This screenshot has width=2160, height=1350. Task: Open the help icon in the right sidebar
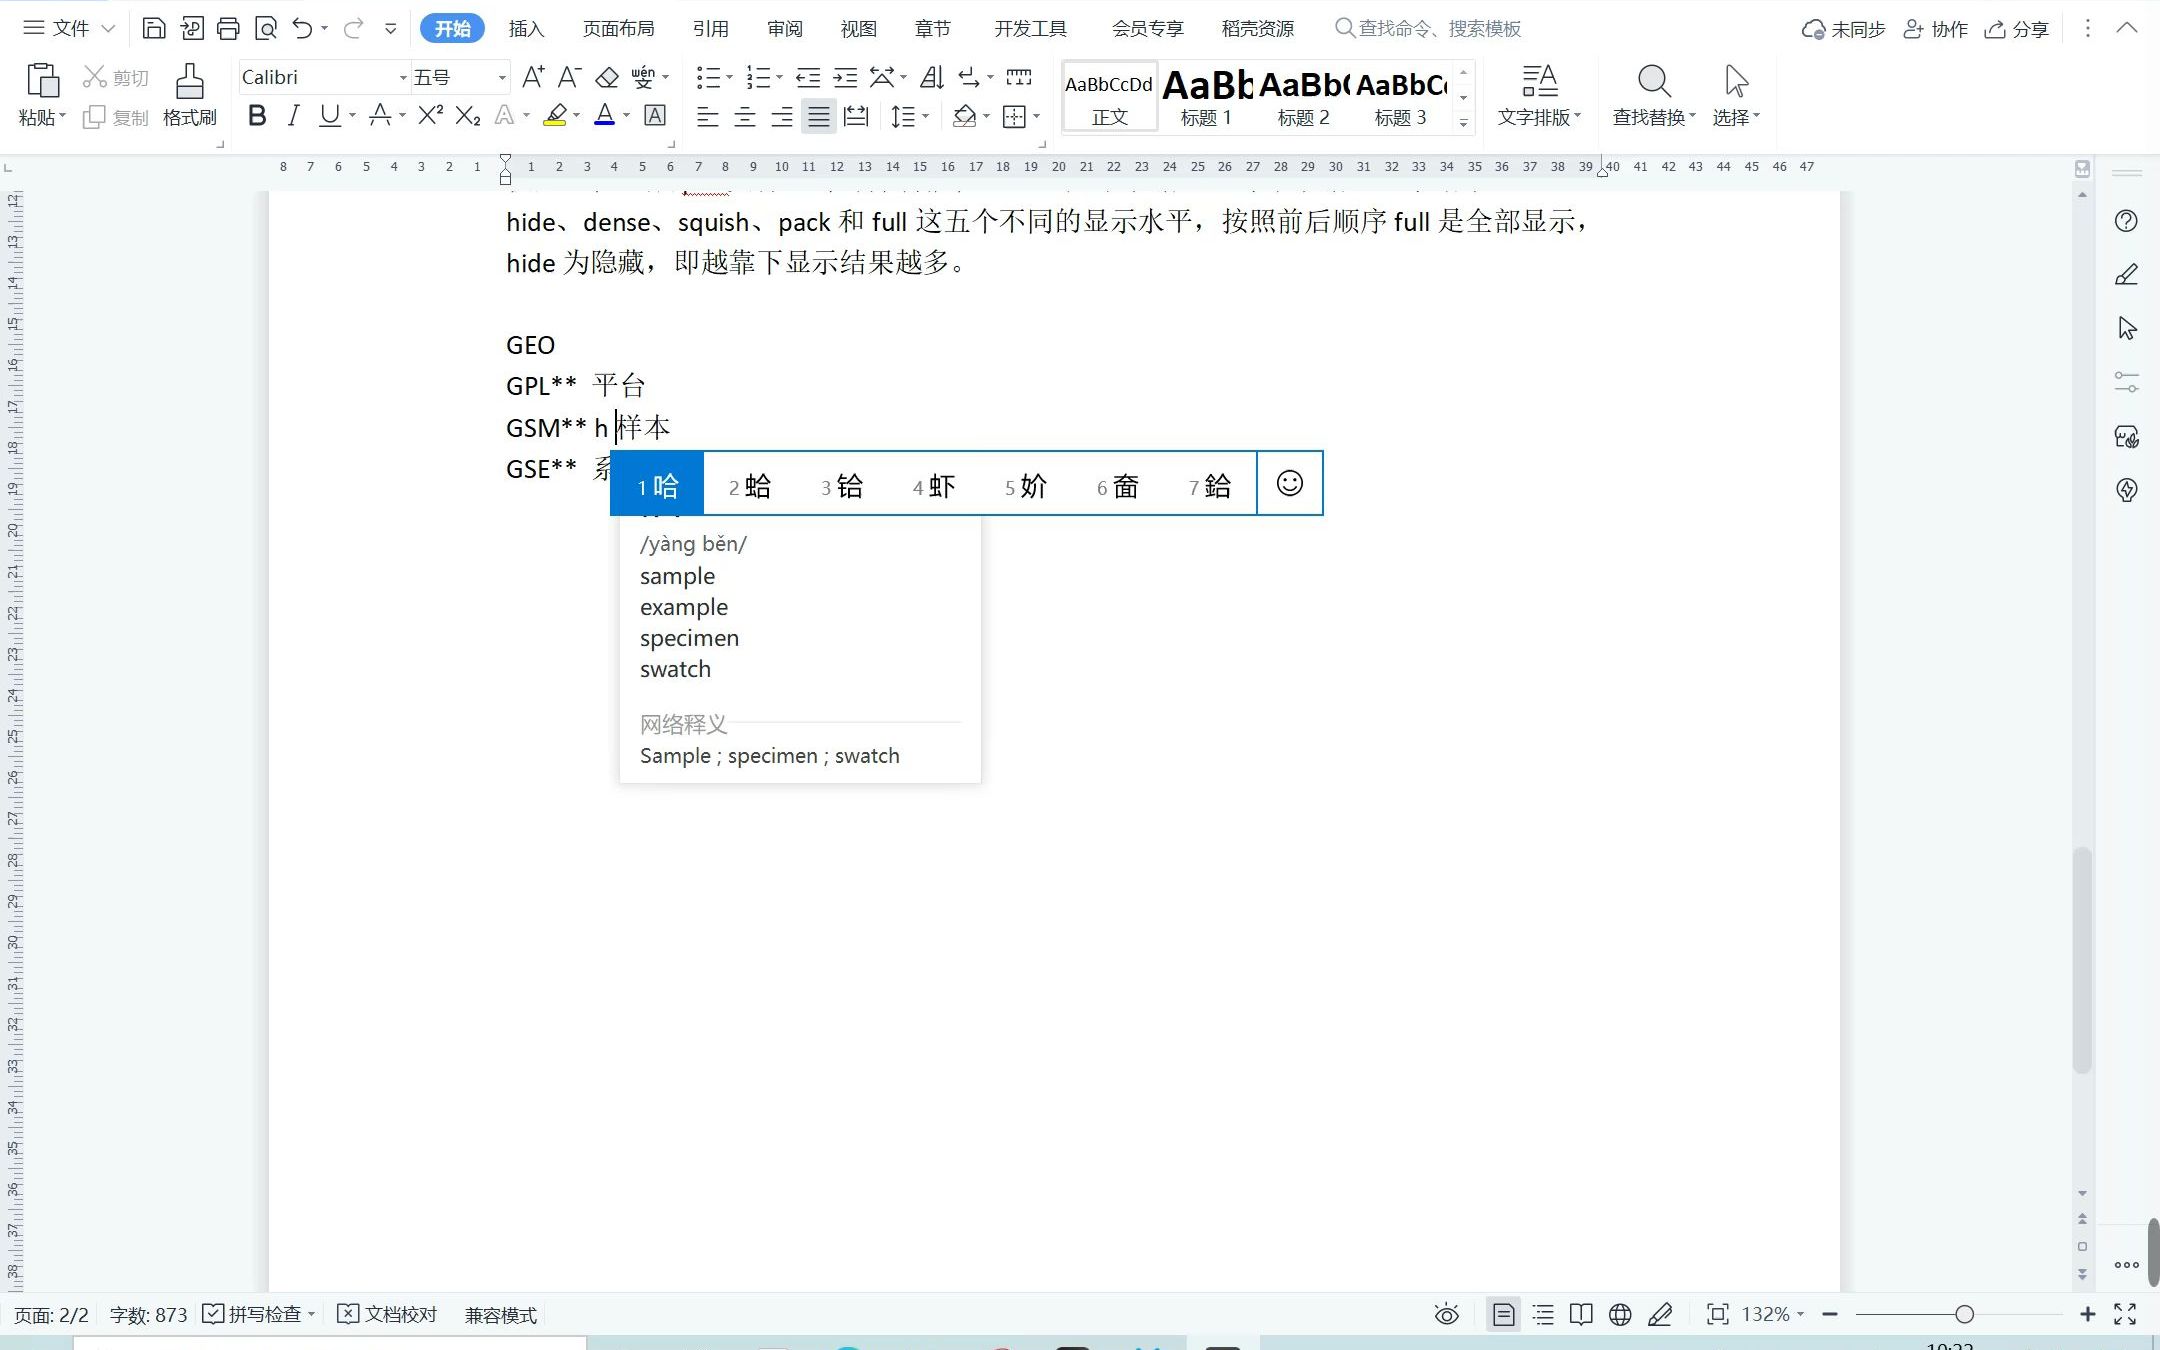(2126, 221)
